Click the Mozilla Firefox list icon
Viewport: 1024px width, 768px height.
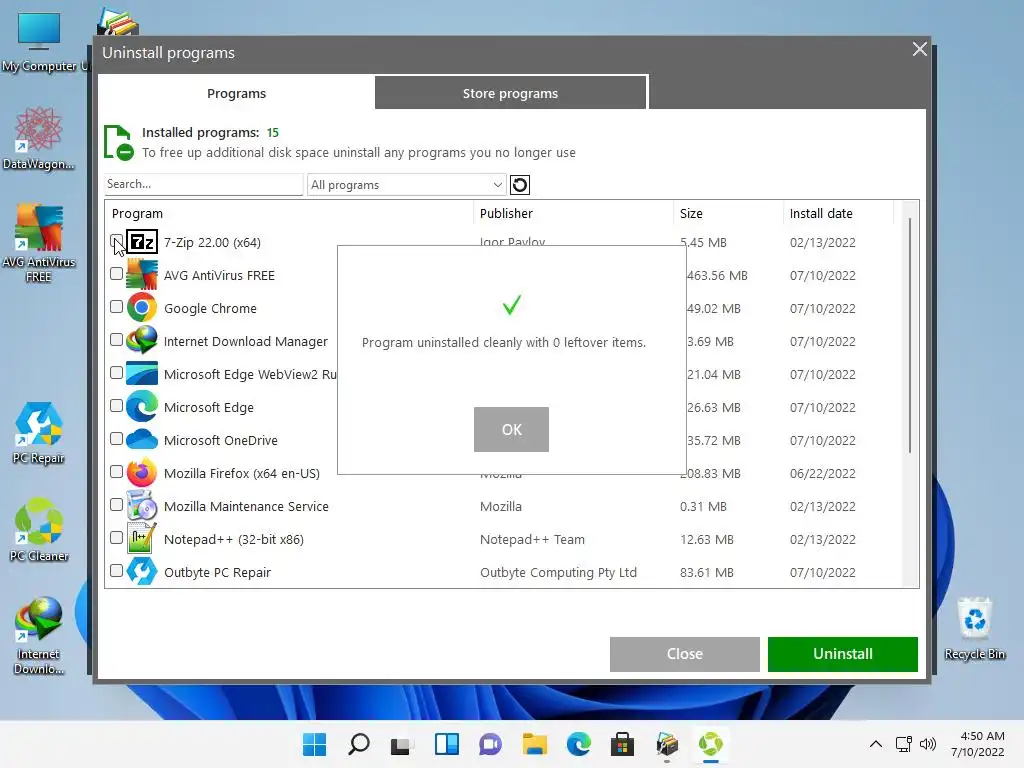click(142, 473)
